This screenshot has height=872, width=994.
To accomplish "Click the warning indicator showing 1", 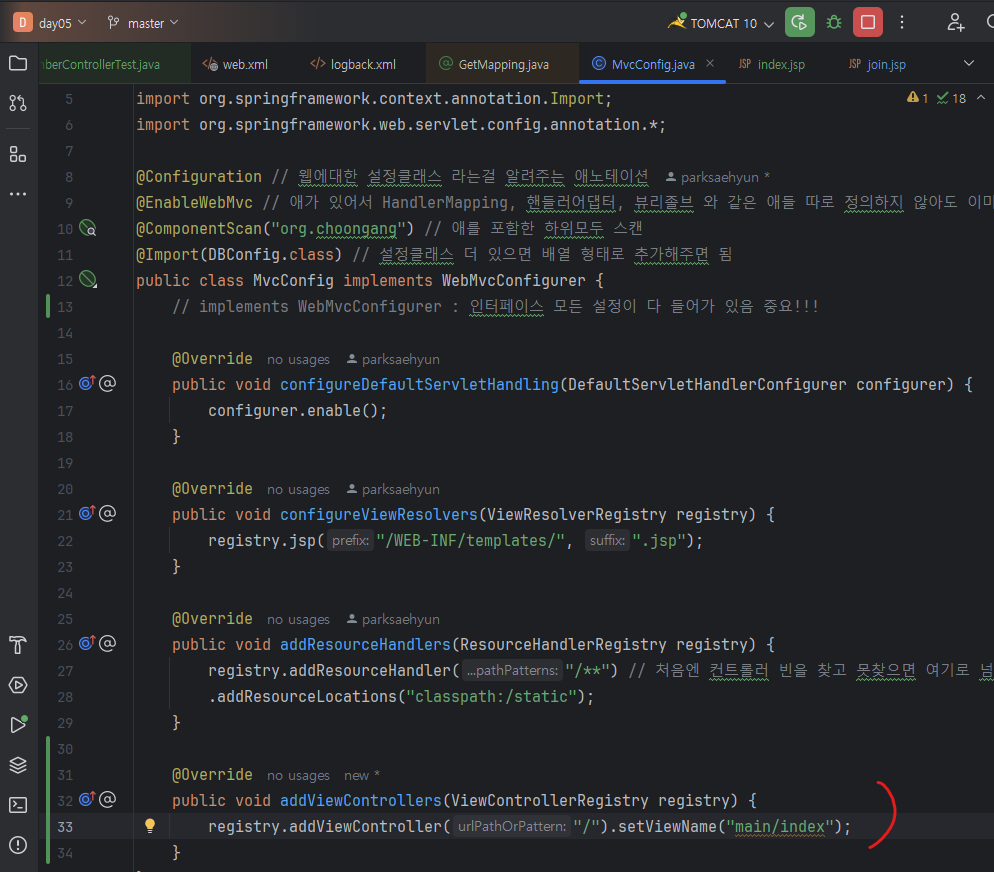I will tap(917, 98).
